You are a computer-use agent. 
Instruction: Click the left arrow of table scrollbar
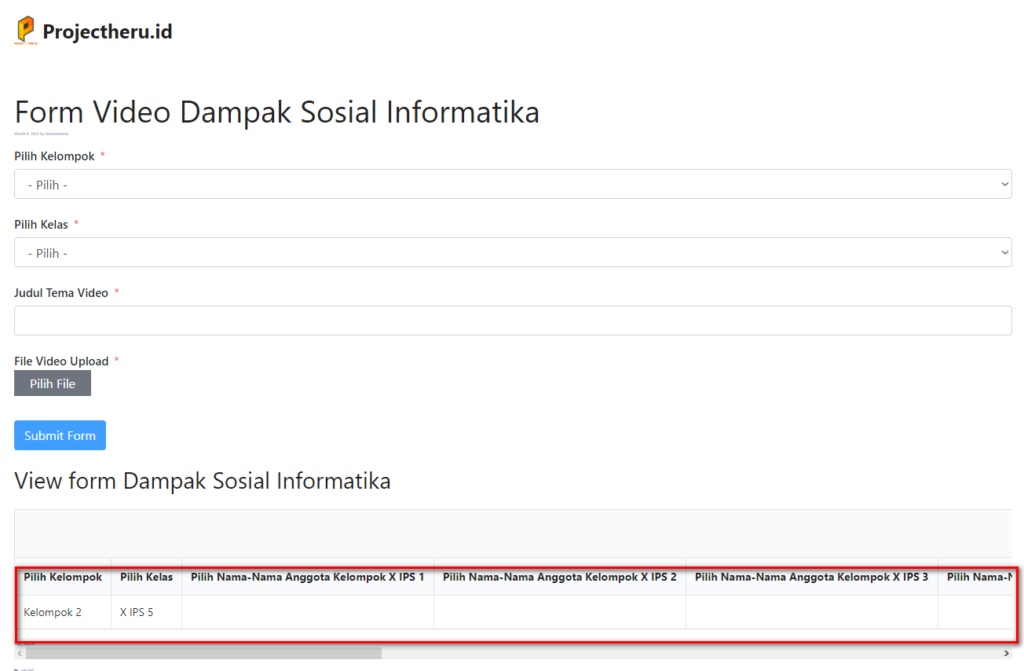(19, 653)
